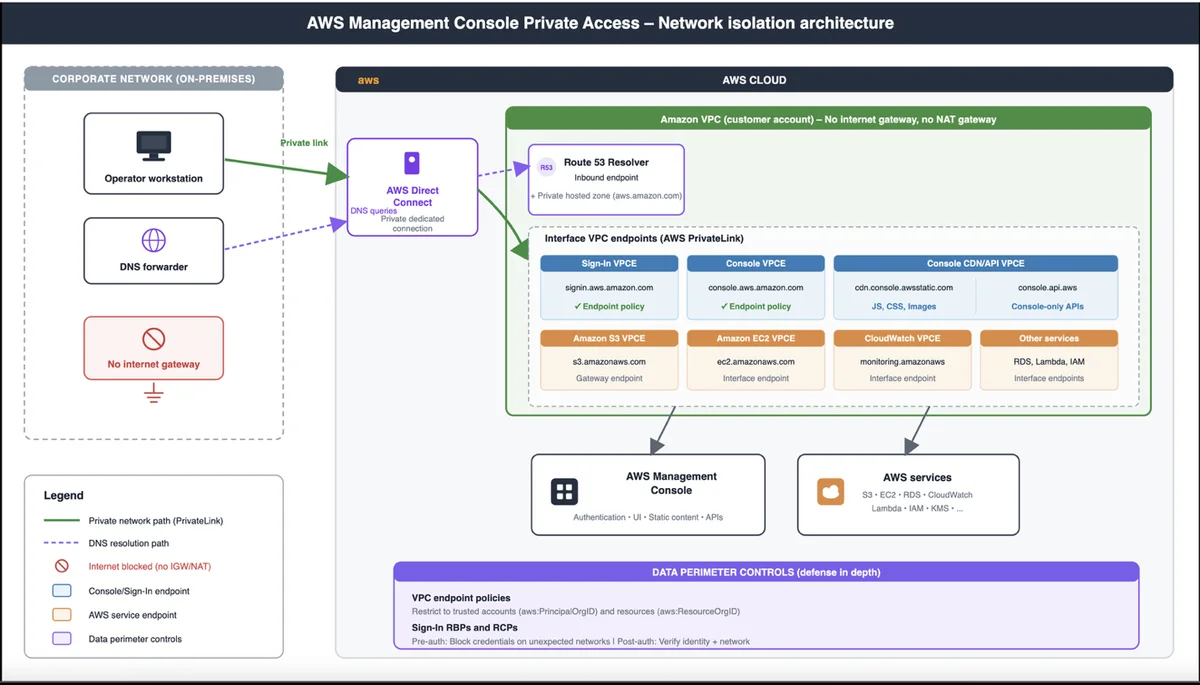Image resolution: width=1200 pixels, height=685 pixels.
Task: Click the Sign-In RBPs and RCPs heading
Action: (x=465, y=628)
